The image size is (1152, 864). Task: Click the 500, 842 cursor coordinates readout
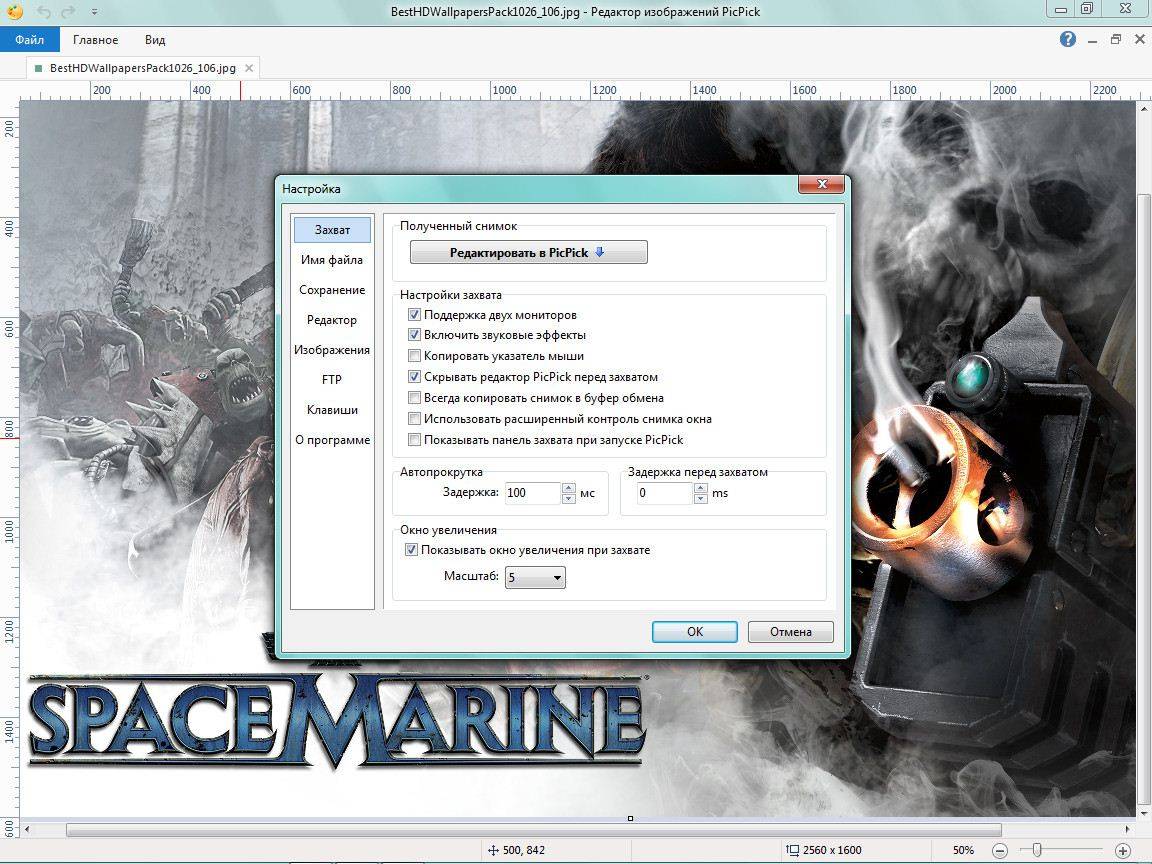(524, 850)
